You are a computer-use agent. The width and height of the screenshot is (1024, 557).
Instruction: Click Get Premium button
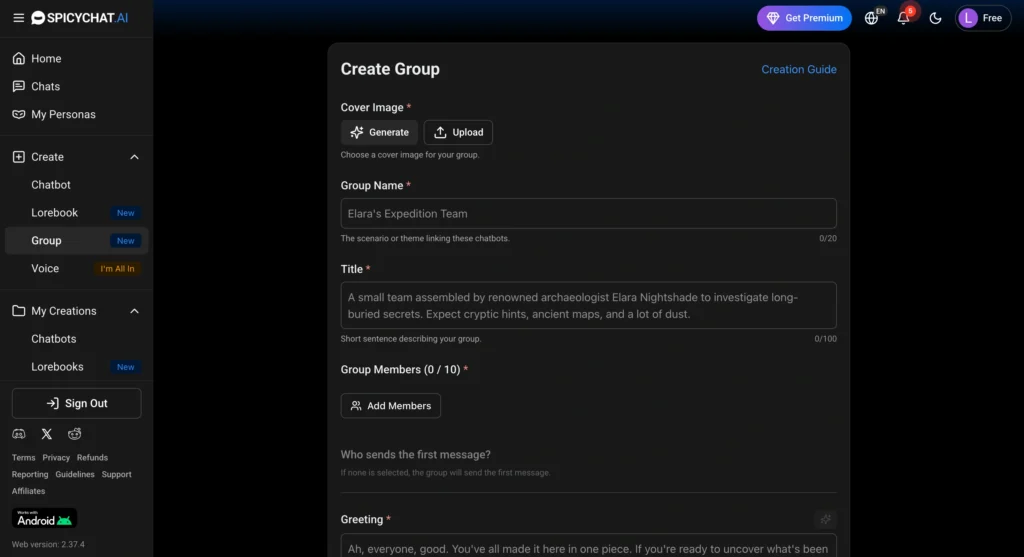(804, 18)
